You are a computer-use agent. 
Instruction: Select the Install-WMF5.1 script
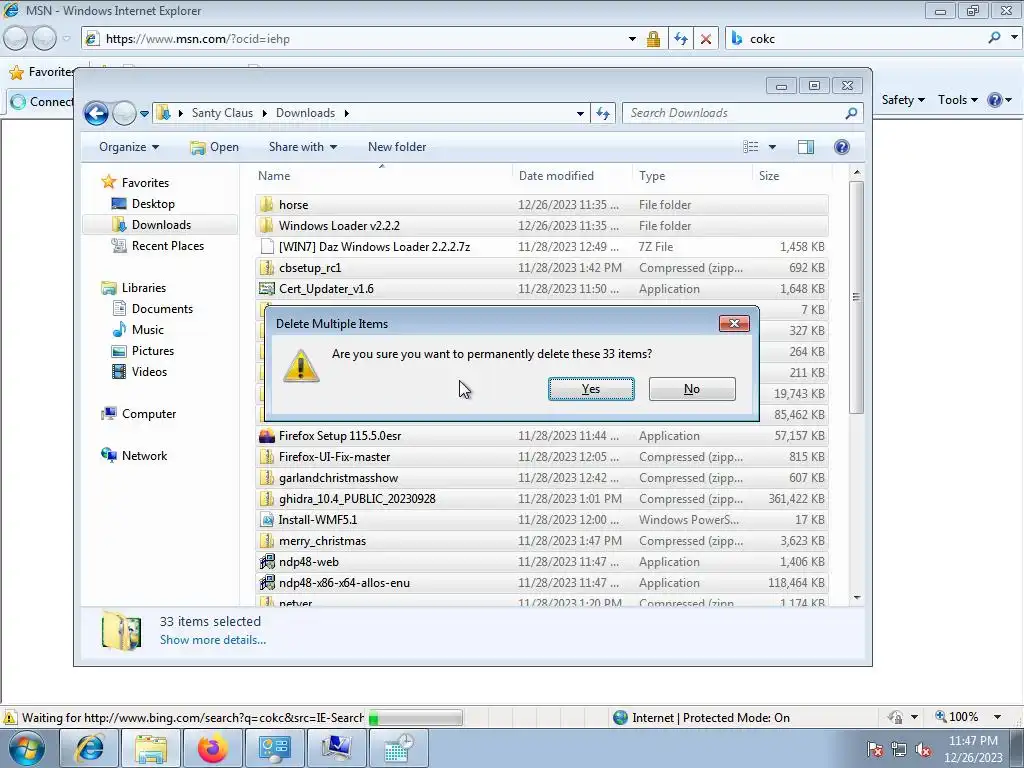542,520
